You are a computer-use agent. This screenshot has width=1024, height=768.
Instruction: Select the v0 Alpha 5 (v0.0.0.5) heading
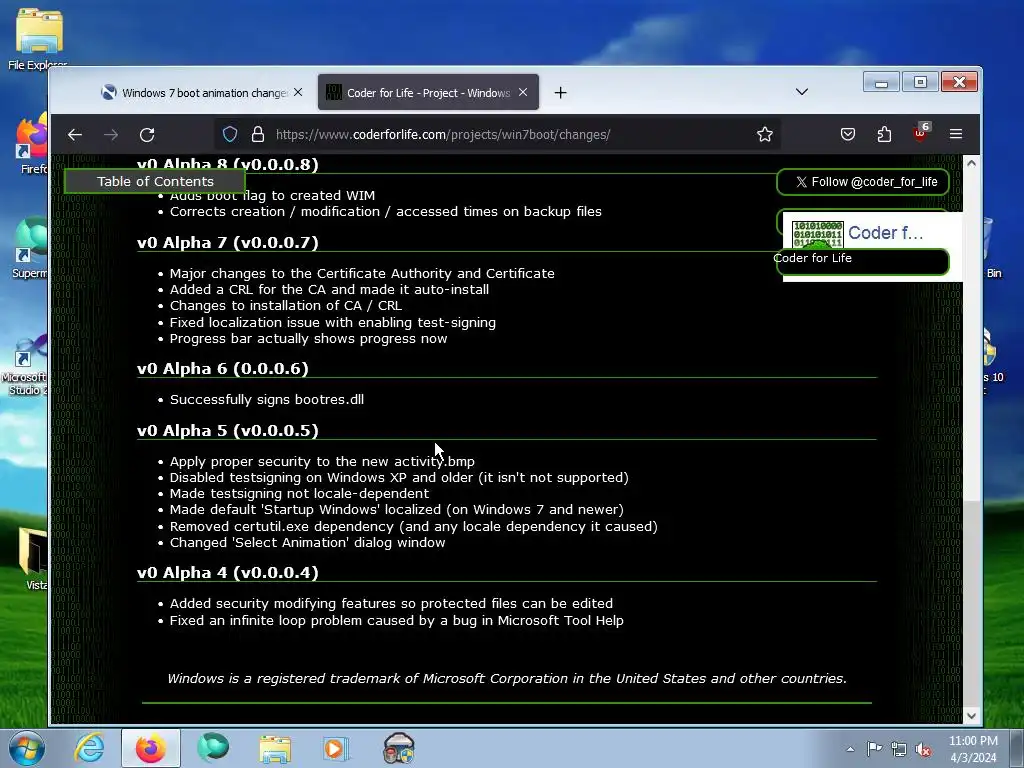[228, 431]
